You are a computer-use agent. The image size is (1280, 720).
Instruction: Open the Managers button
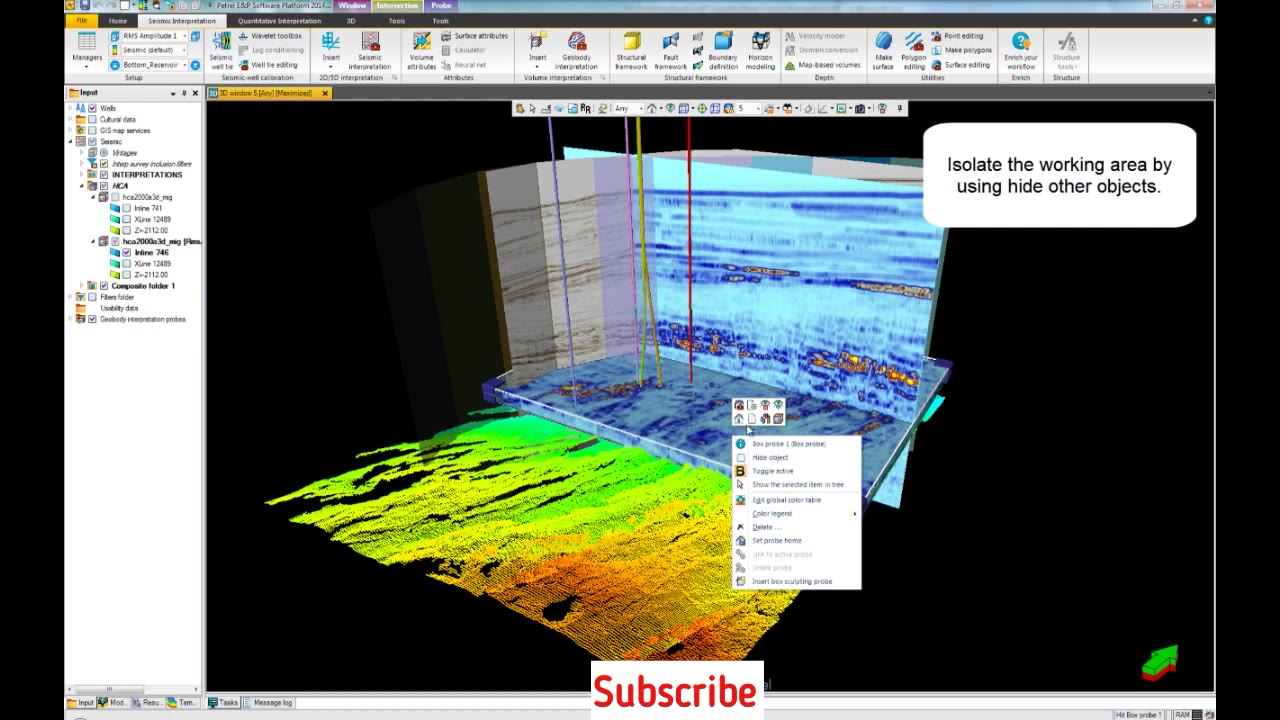click(x=87, y=50)
